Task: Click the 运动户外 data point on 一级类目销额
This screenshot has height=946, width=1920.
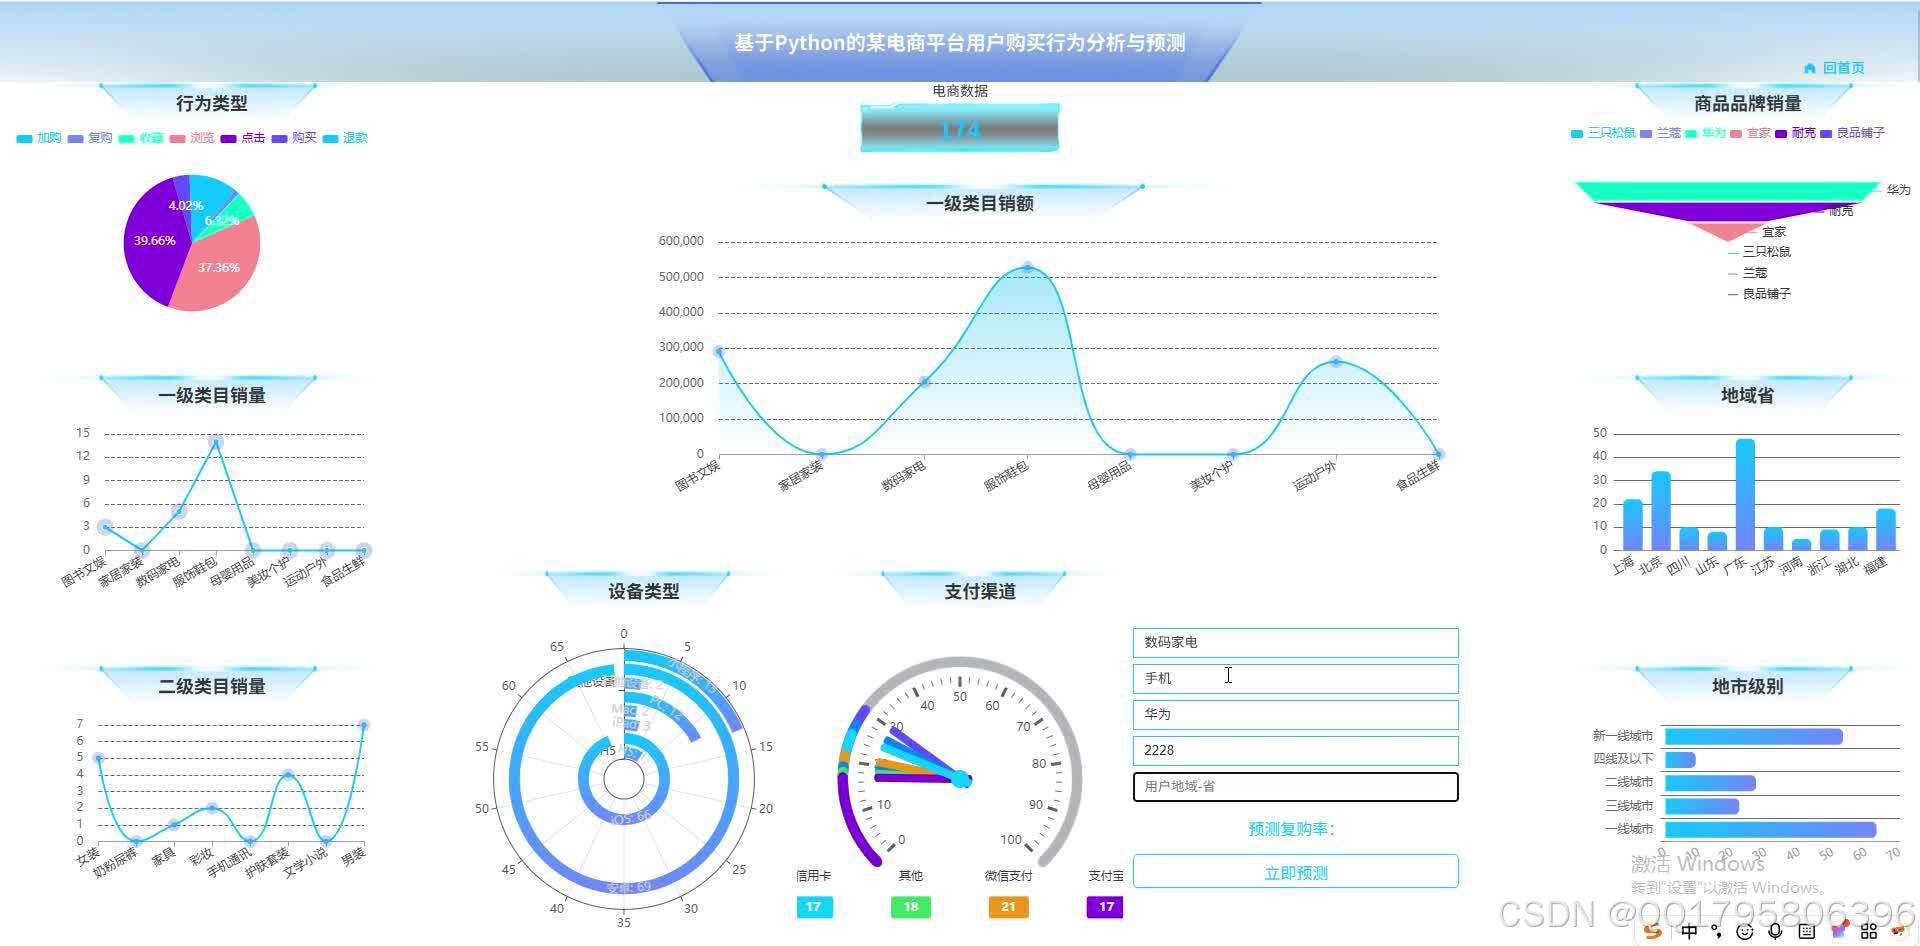Action: tap(1336, 361)
